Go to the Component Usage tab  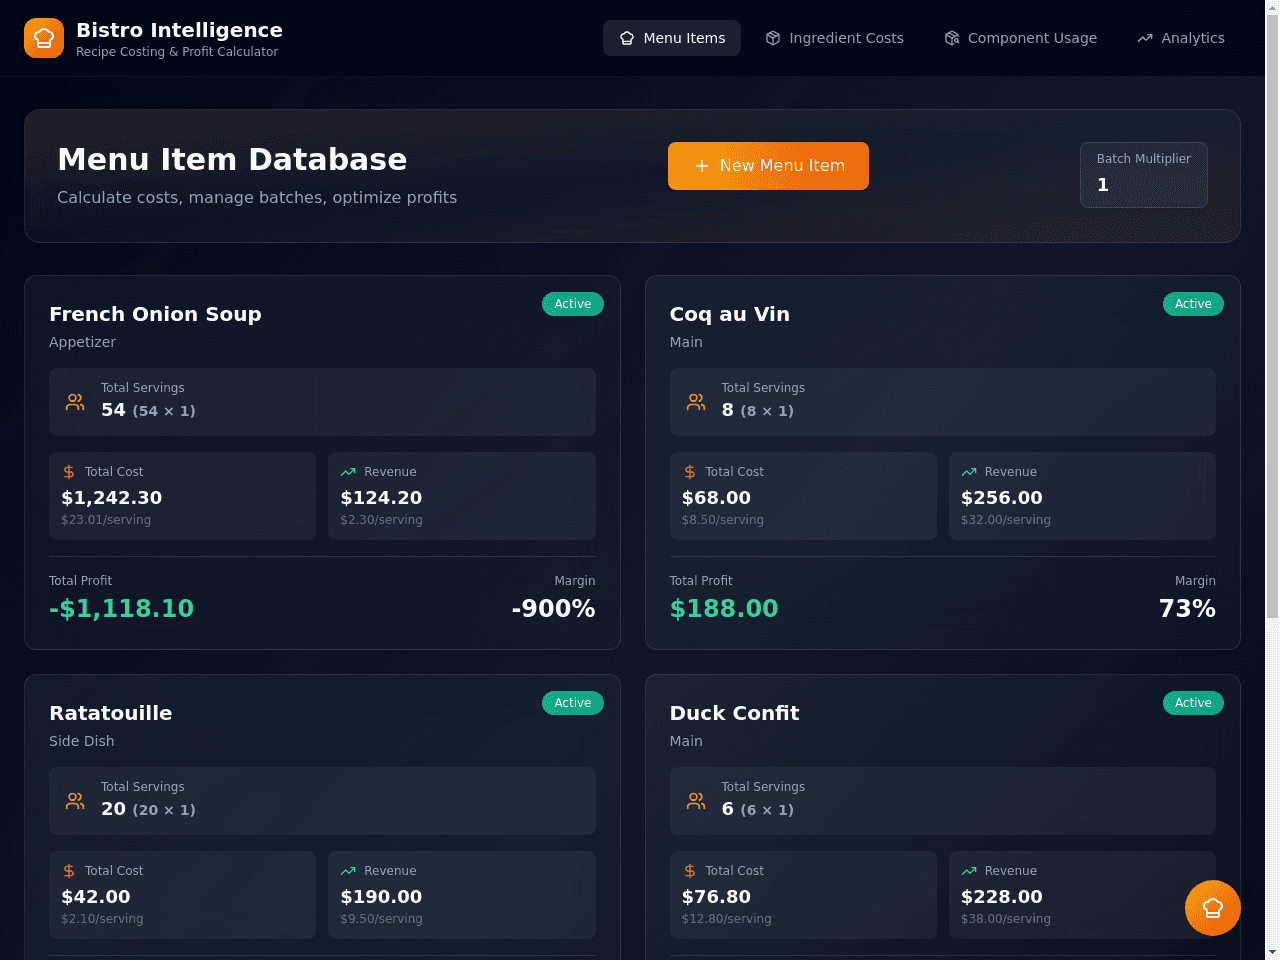1020,38
